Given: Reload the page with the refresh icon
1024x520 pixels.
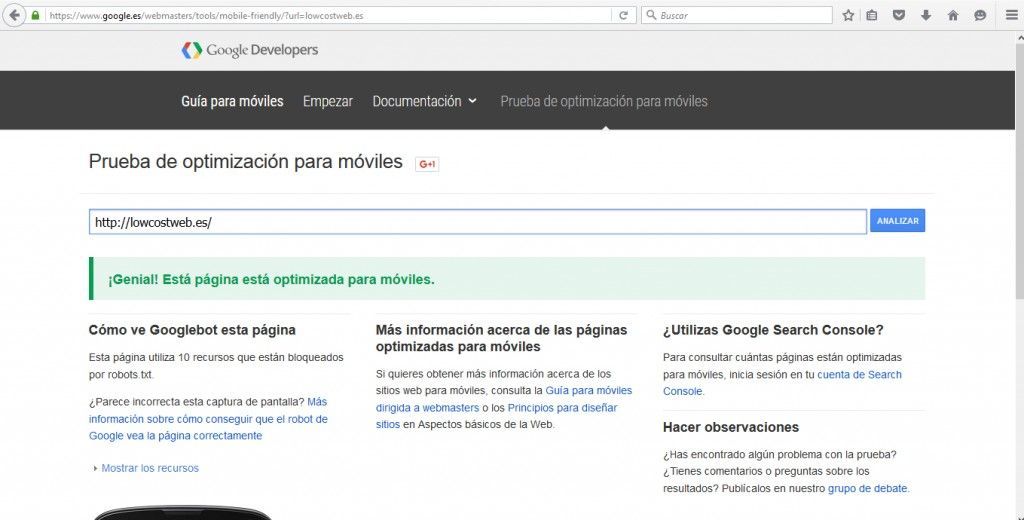Looking at the screenshot, I should coord(623,15).
